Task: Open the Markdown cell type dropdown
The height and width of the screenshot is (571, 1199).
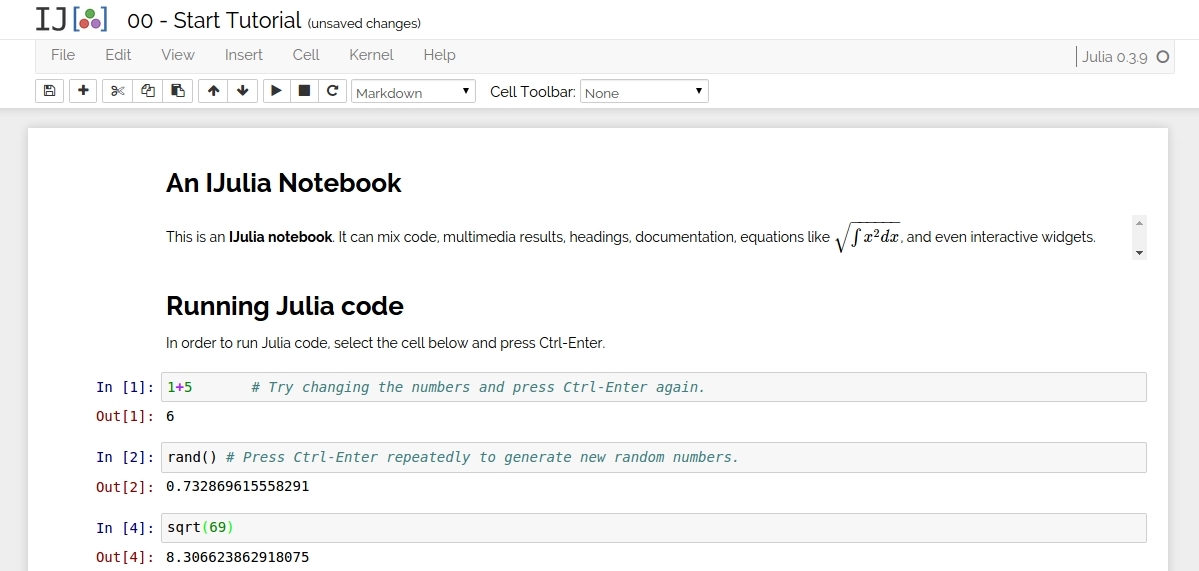Action: [x=413, y=92]
